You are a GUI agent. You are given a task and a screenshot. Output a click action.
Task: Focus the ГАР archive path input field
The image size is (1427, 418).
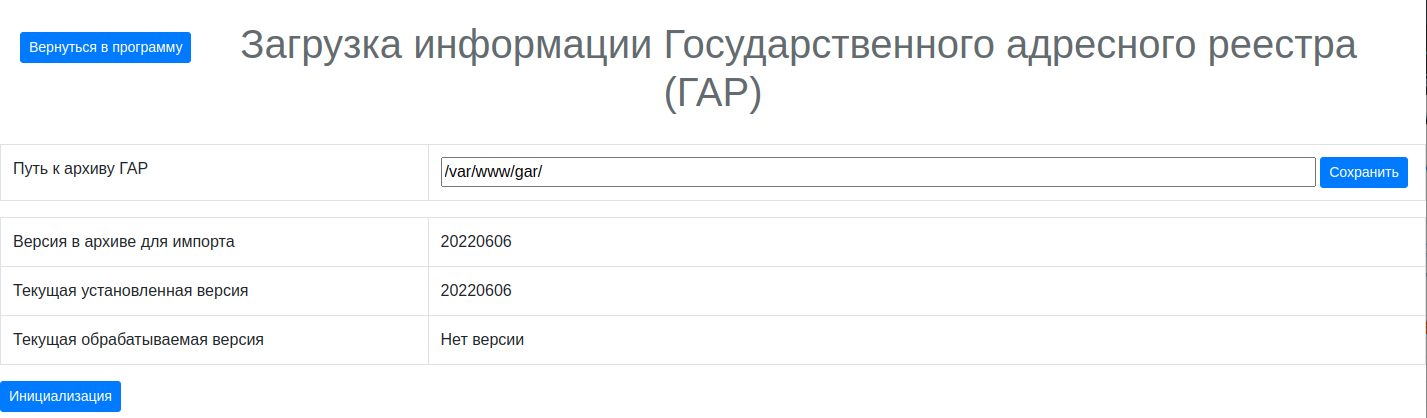coord(877,172)
